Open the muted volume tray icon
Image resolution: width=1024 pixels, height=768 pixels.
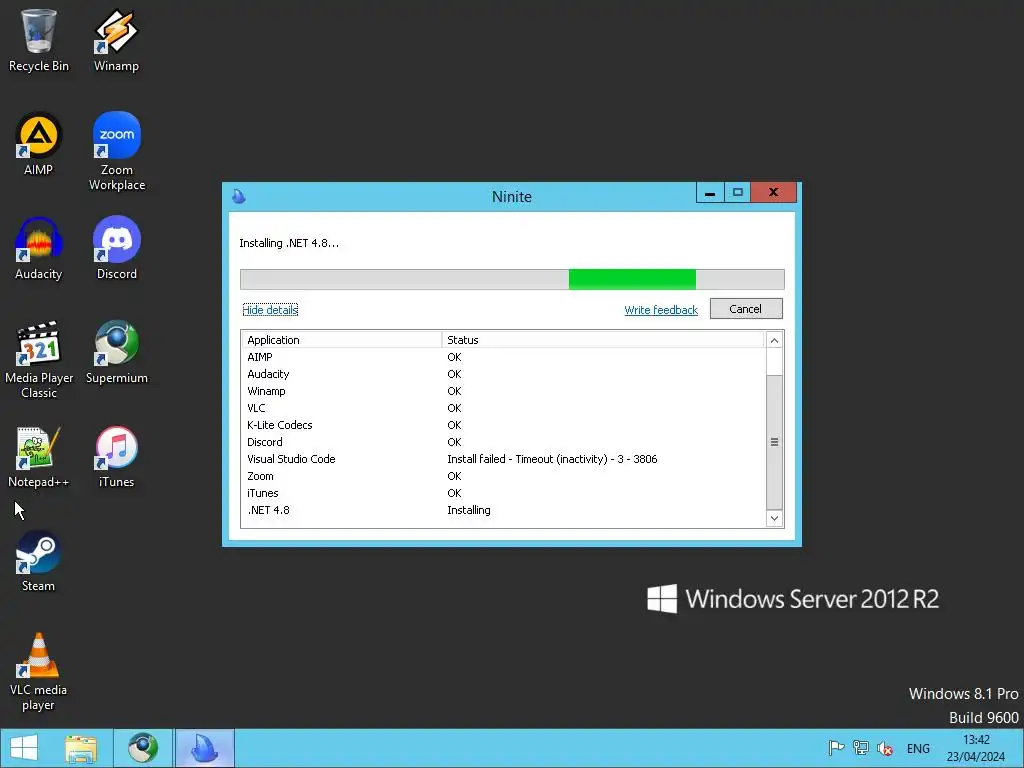(x=885, y=748)
